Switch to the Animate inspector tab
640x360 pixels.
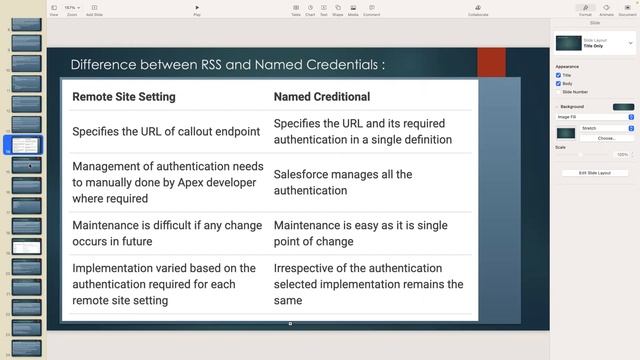point(607,8)
